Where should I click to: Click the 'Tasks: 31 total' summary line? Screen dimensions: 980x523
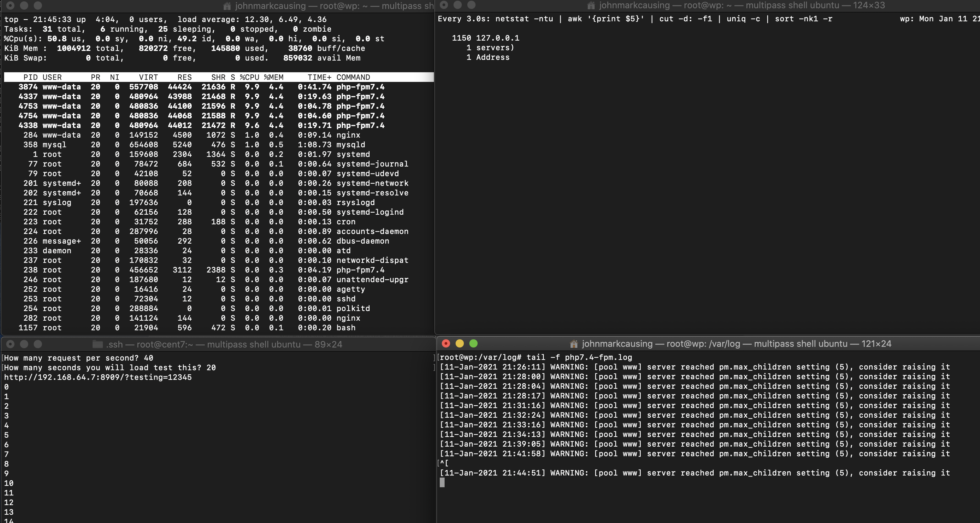(x=166, y=29)
